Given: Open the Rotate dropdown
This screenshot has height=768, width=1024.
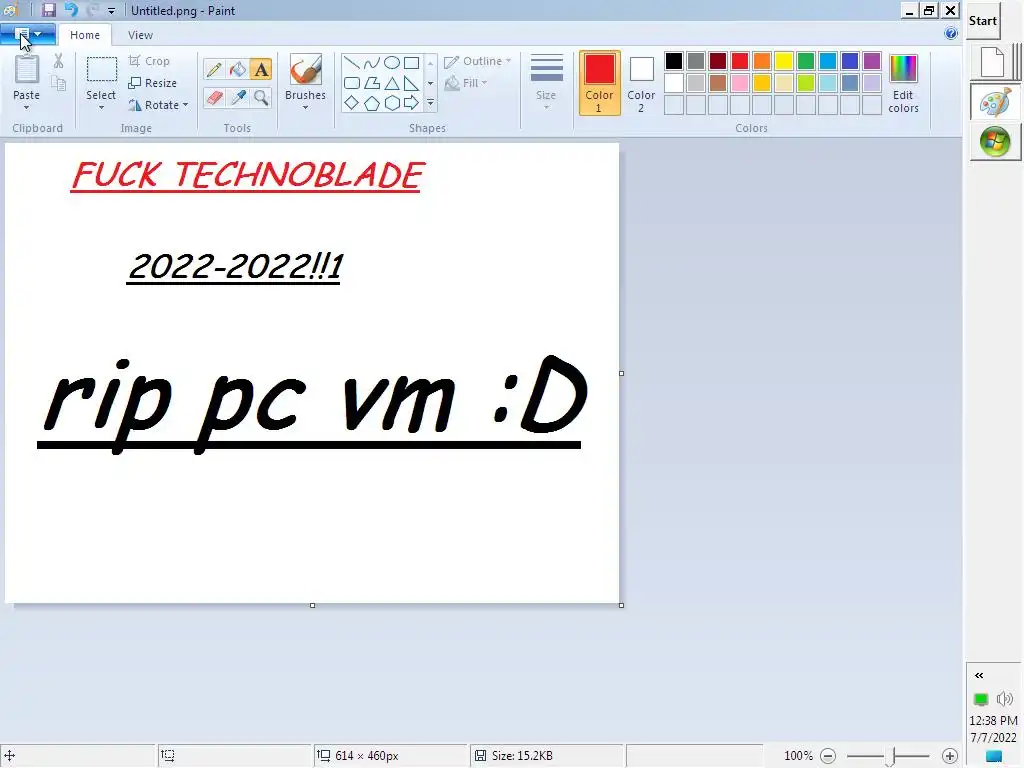Looking at the screenshot, I should 158,104.
